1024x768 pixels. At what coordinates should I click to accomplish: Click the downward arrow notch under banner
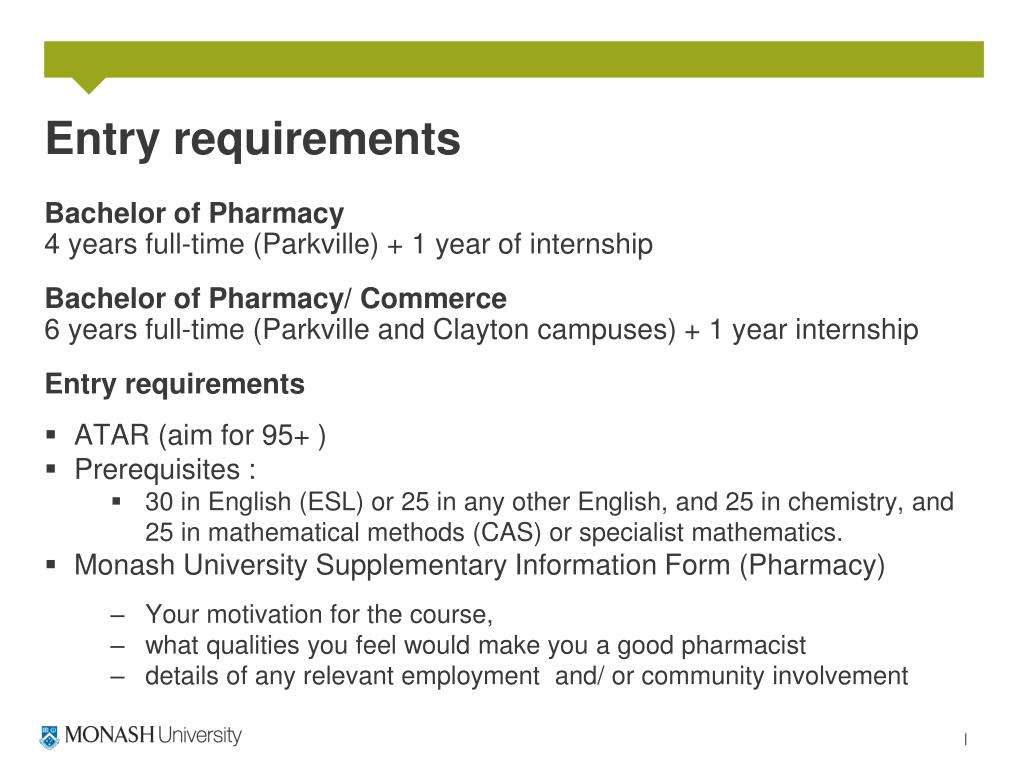[x=88, y=86]
